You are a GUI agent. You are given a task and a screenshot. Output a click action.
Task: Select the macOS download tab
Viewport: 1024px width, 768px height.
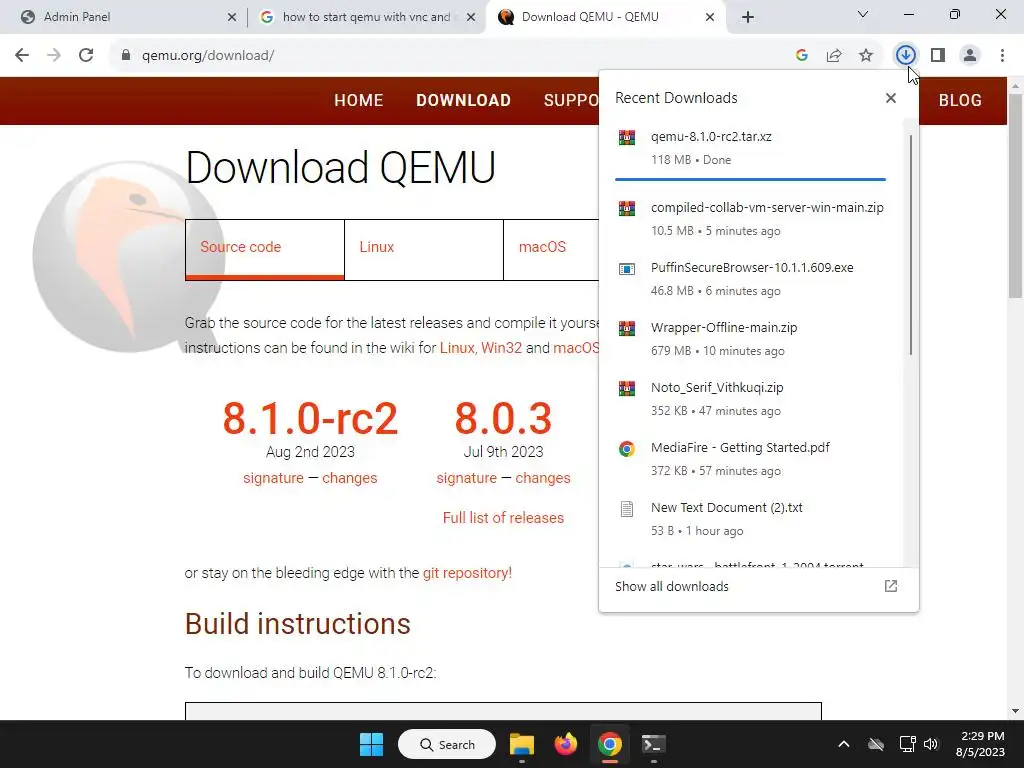click(551, 249)
